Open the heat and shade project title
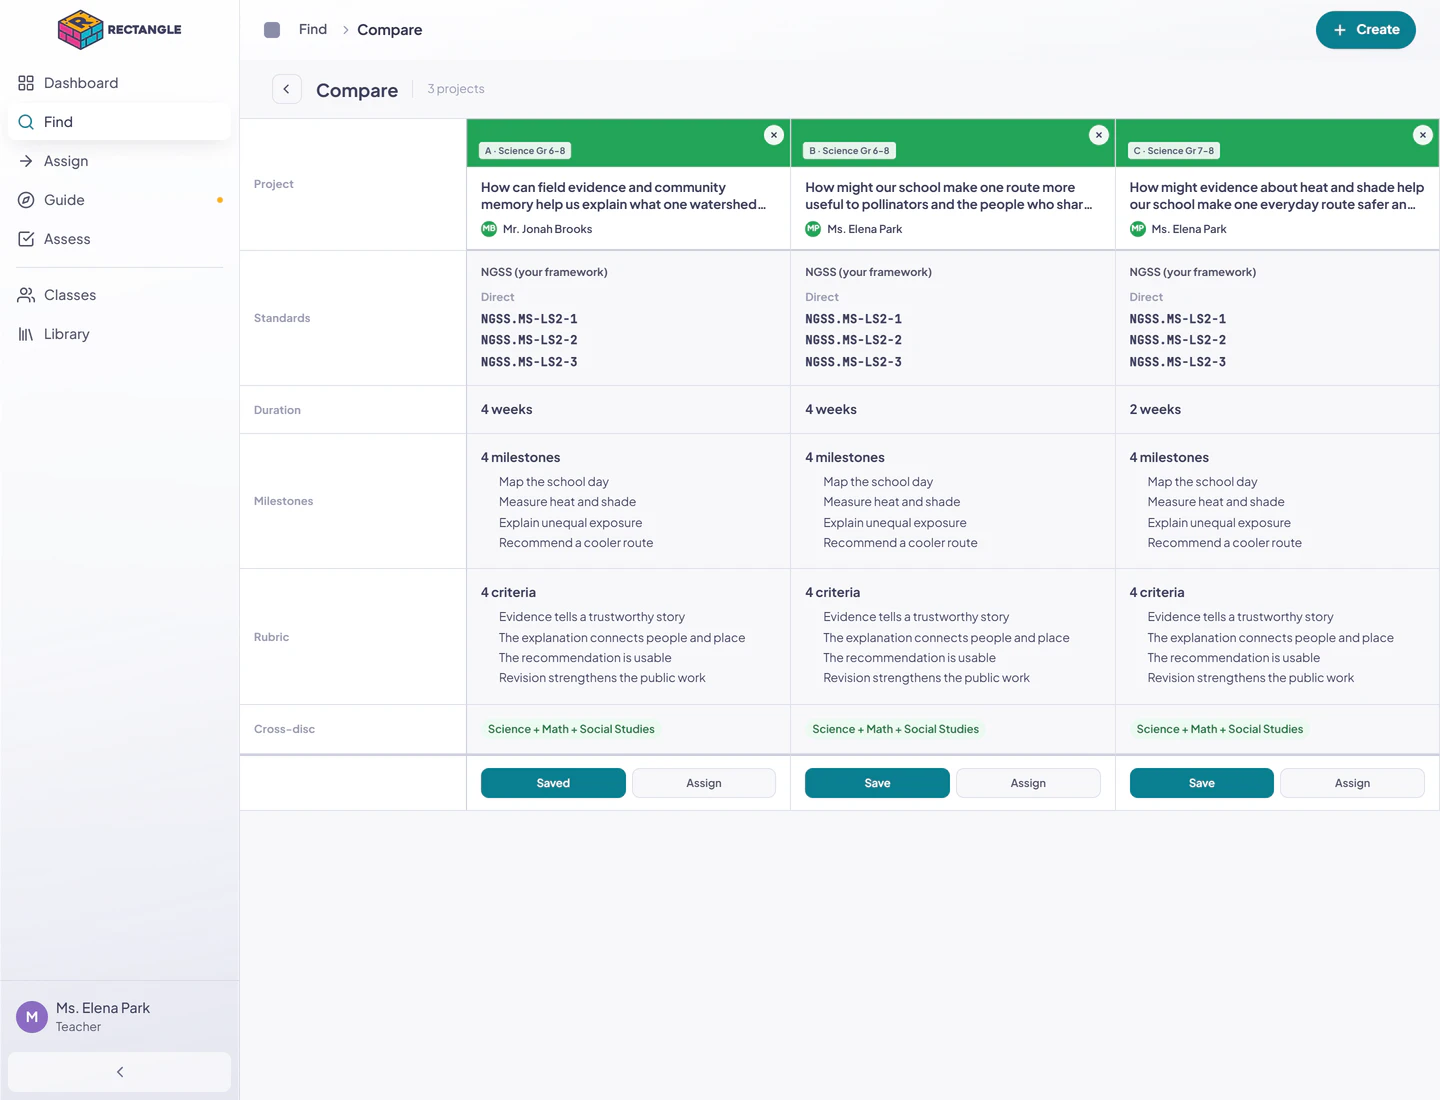 click(1277, 196)
